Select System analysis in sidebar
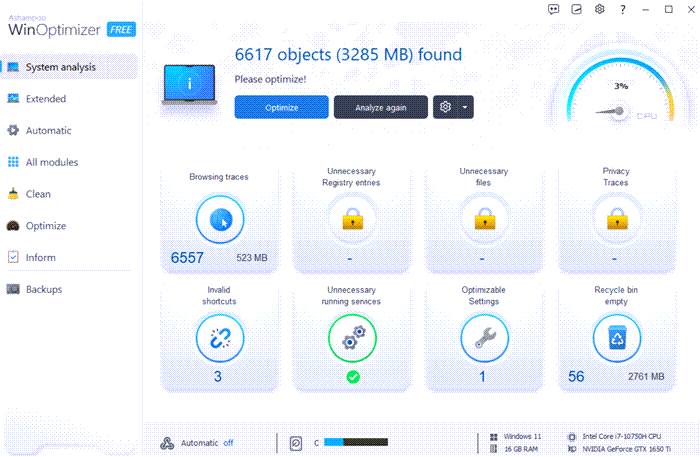The height and width of the screenshot is (457, 700). 69,67
